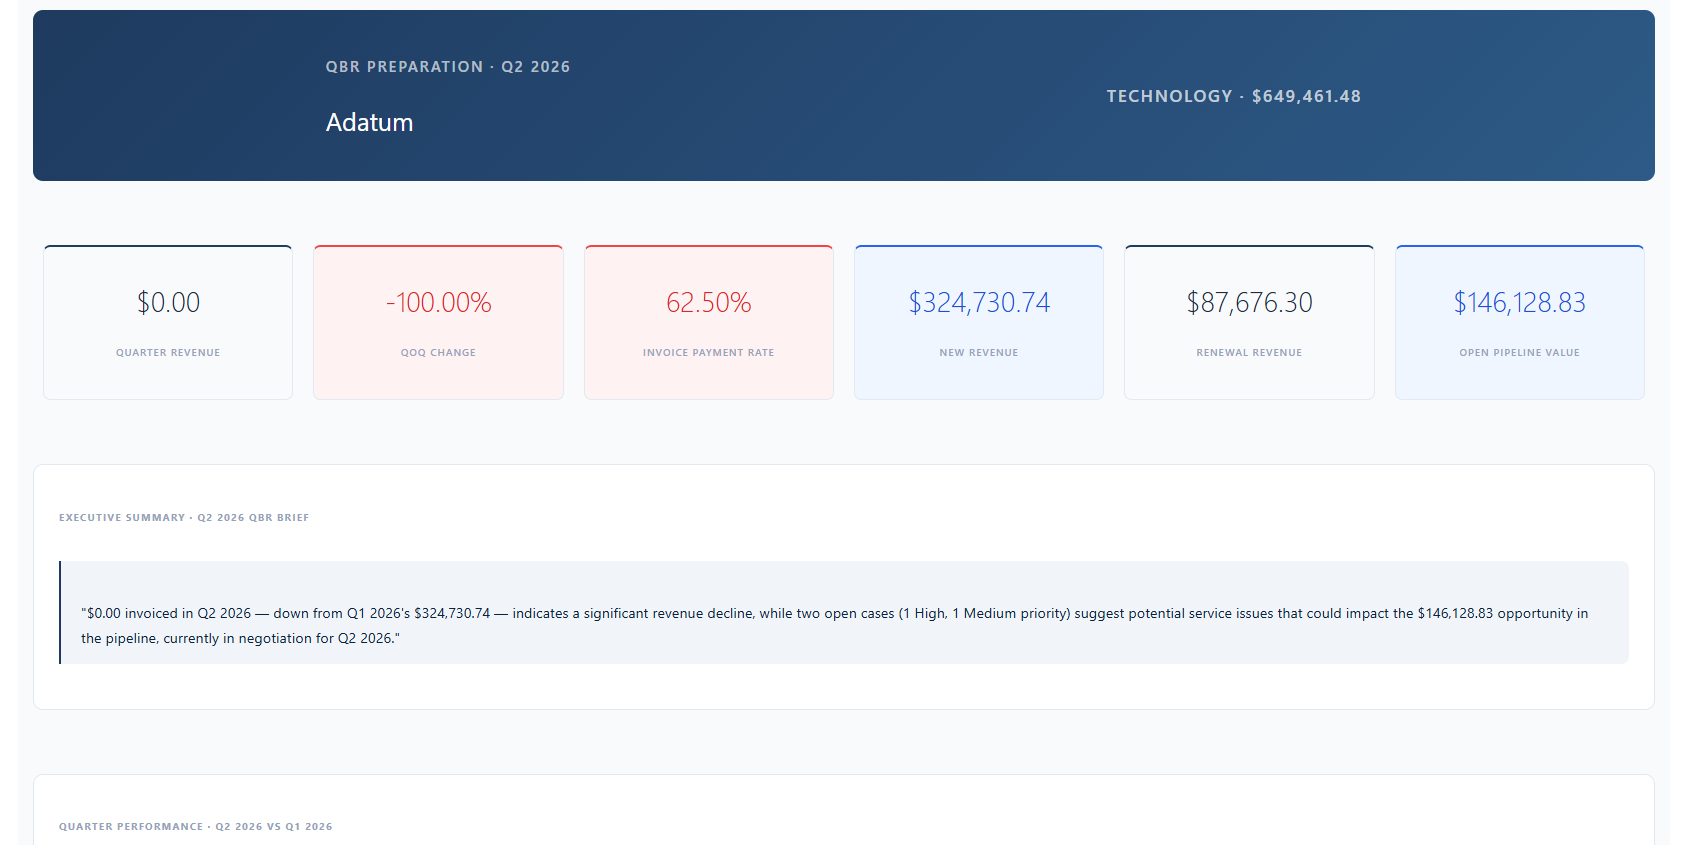
Task: Select the QBR Preparation Q2 2026 heading
Action: tap(448, 67)
